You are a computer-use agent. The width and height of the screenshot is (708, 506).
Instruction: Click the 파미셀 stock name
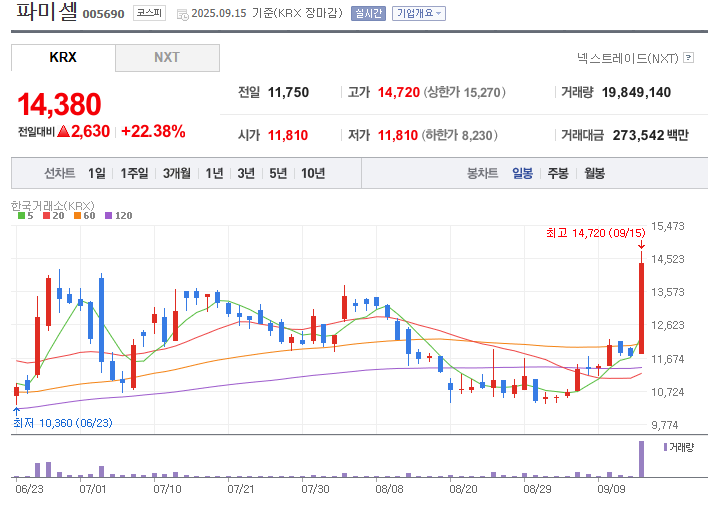click(47, 11)
